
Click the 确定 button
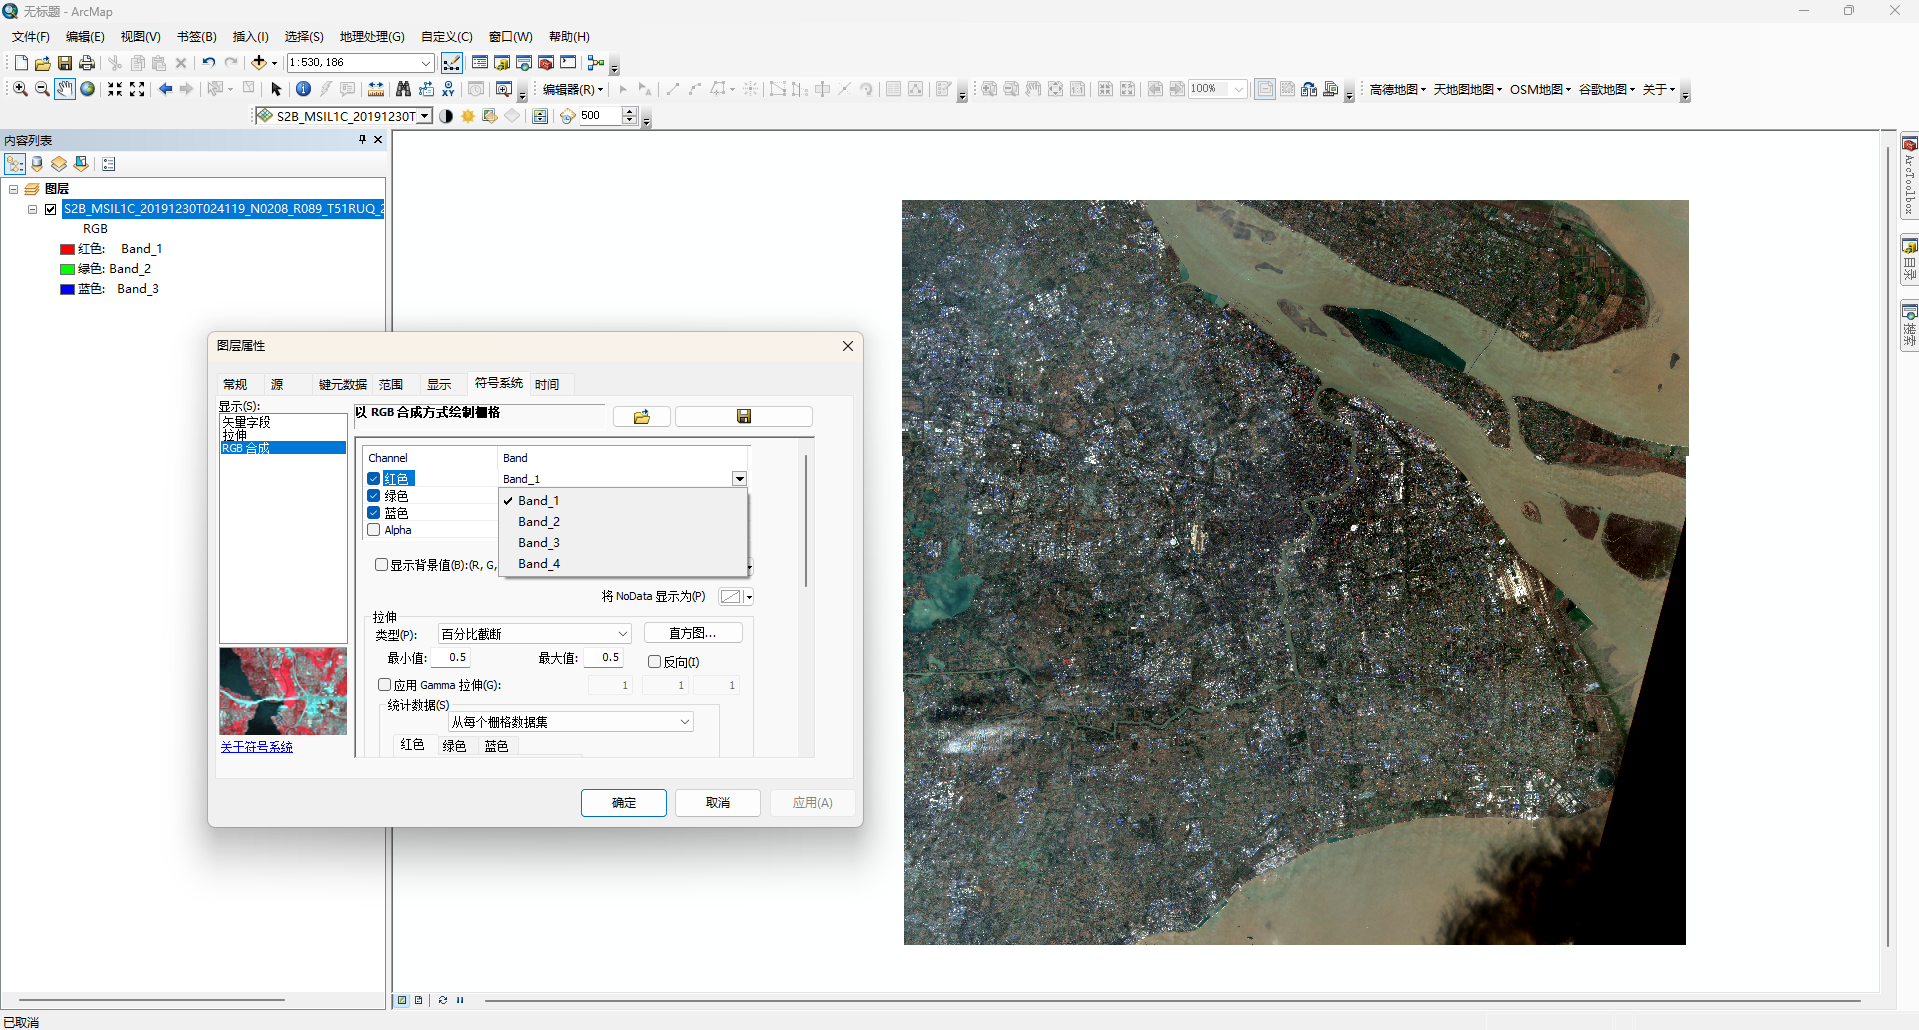click(624, 803)
